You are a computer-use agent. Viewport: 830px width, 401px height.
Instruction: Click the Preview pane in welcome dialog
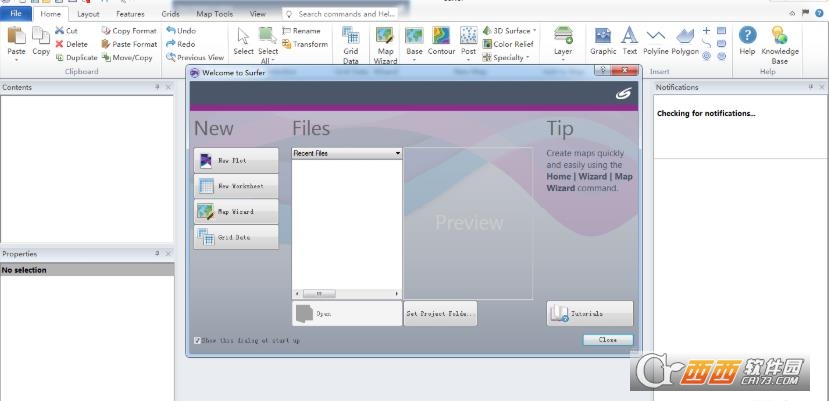tap(468, 223)
